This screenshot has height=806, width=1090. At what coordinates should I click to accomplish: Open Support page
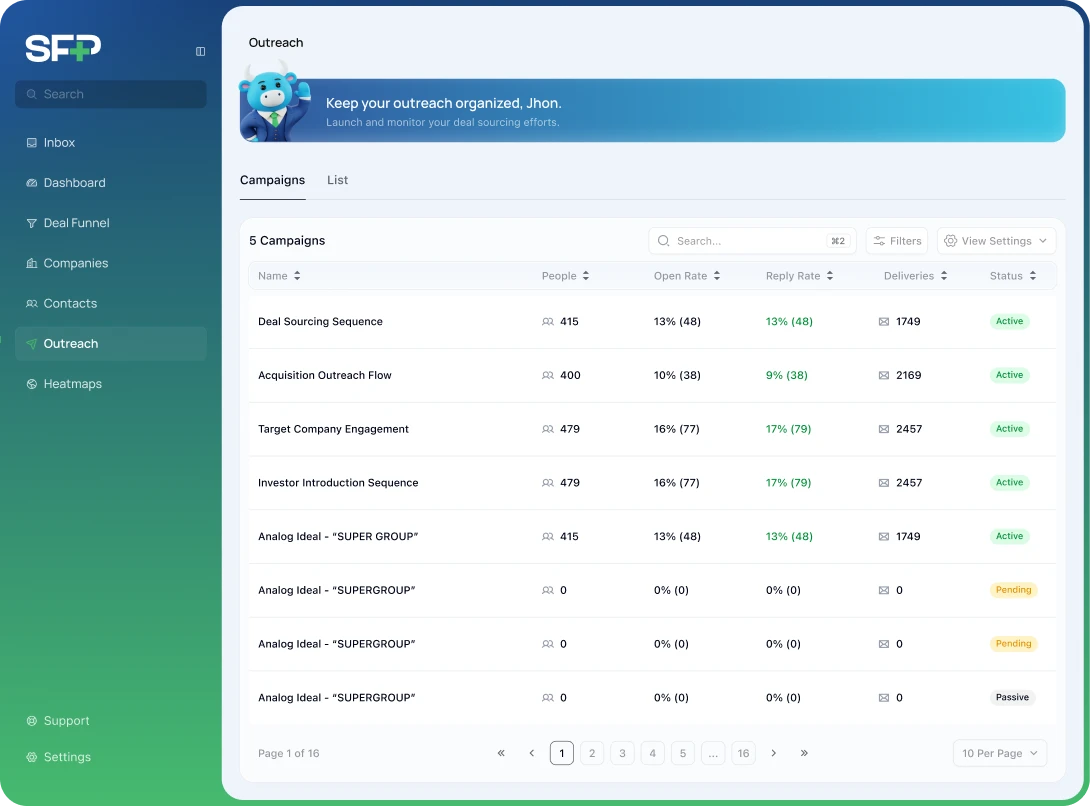(66, 721)
